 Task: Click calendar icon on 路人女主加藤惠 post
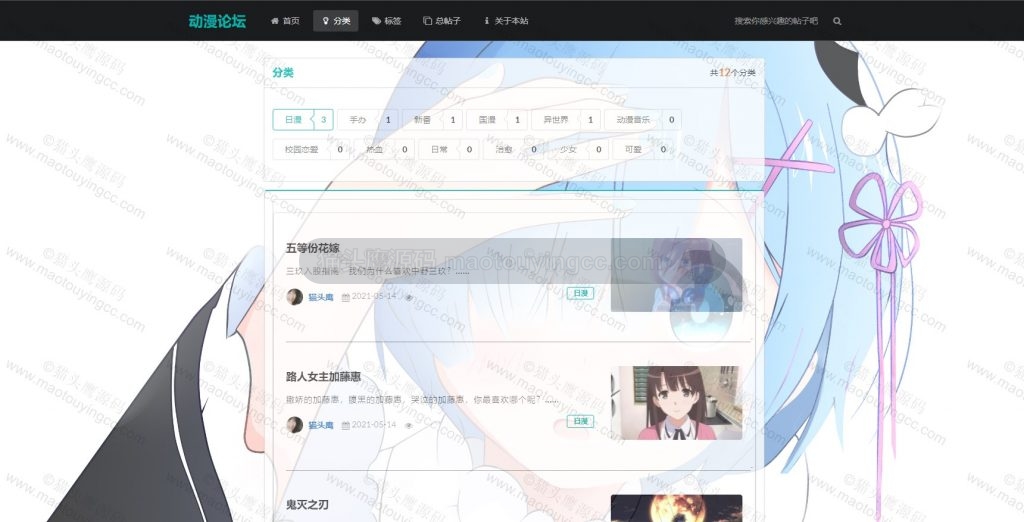coord(345,425)
